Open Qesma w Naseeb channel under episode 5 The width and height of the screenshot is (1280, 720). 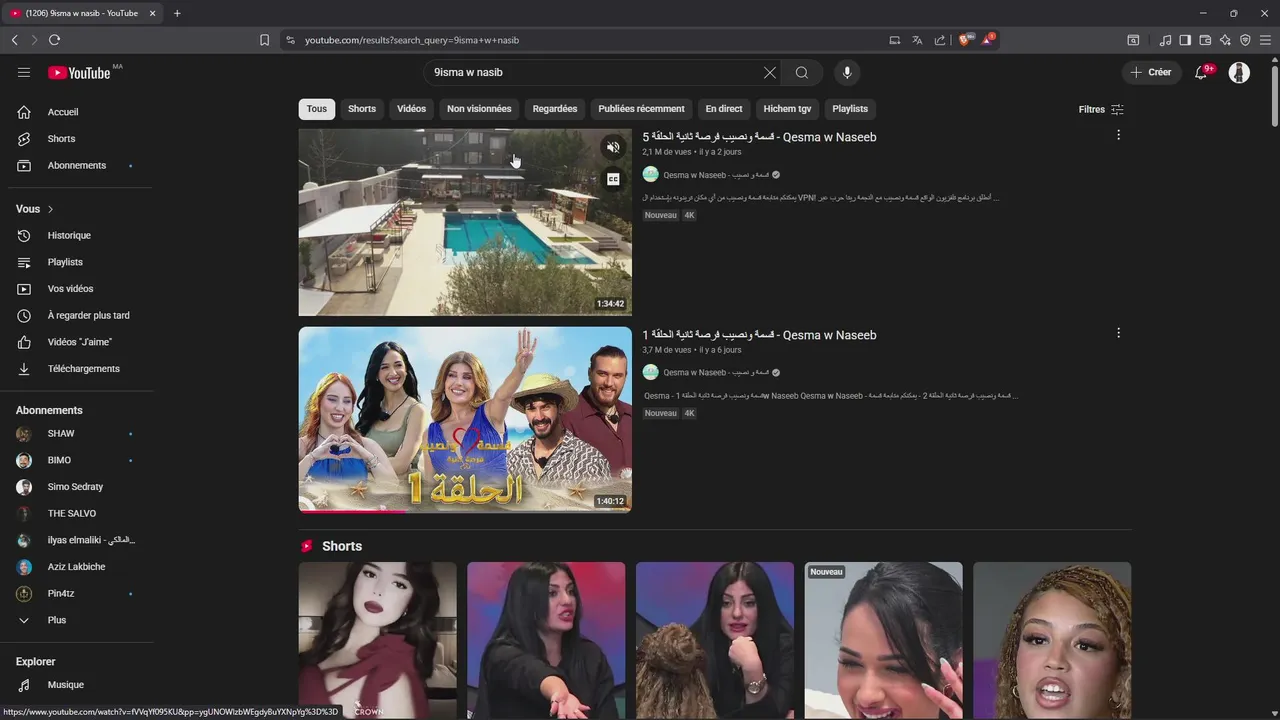(x=715, y=175)
